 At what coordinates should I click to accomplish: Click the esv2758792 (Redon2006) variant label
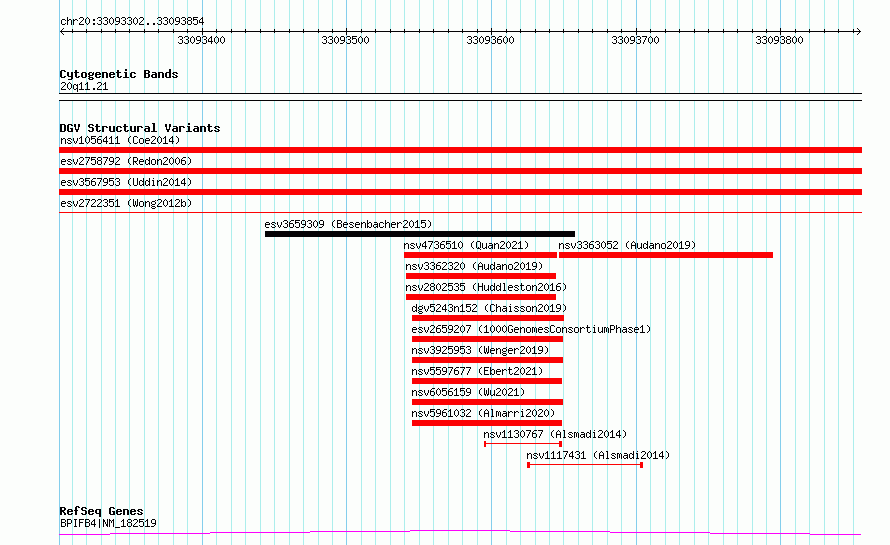(x=126, y=161)
